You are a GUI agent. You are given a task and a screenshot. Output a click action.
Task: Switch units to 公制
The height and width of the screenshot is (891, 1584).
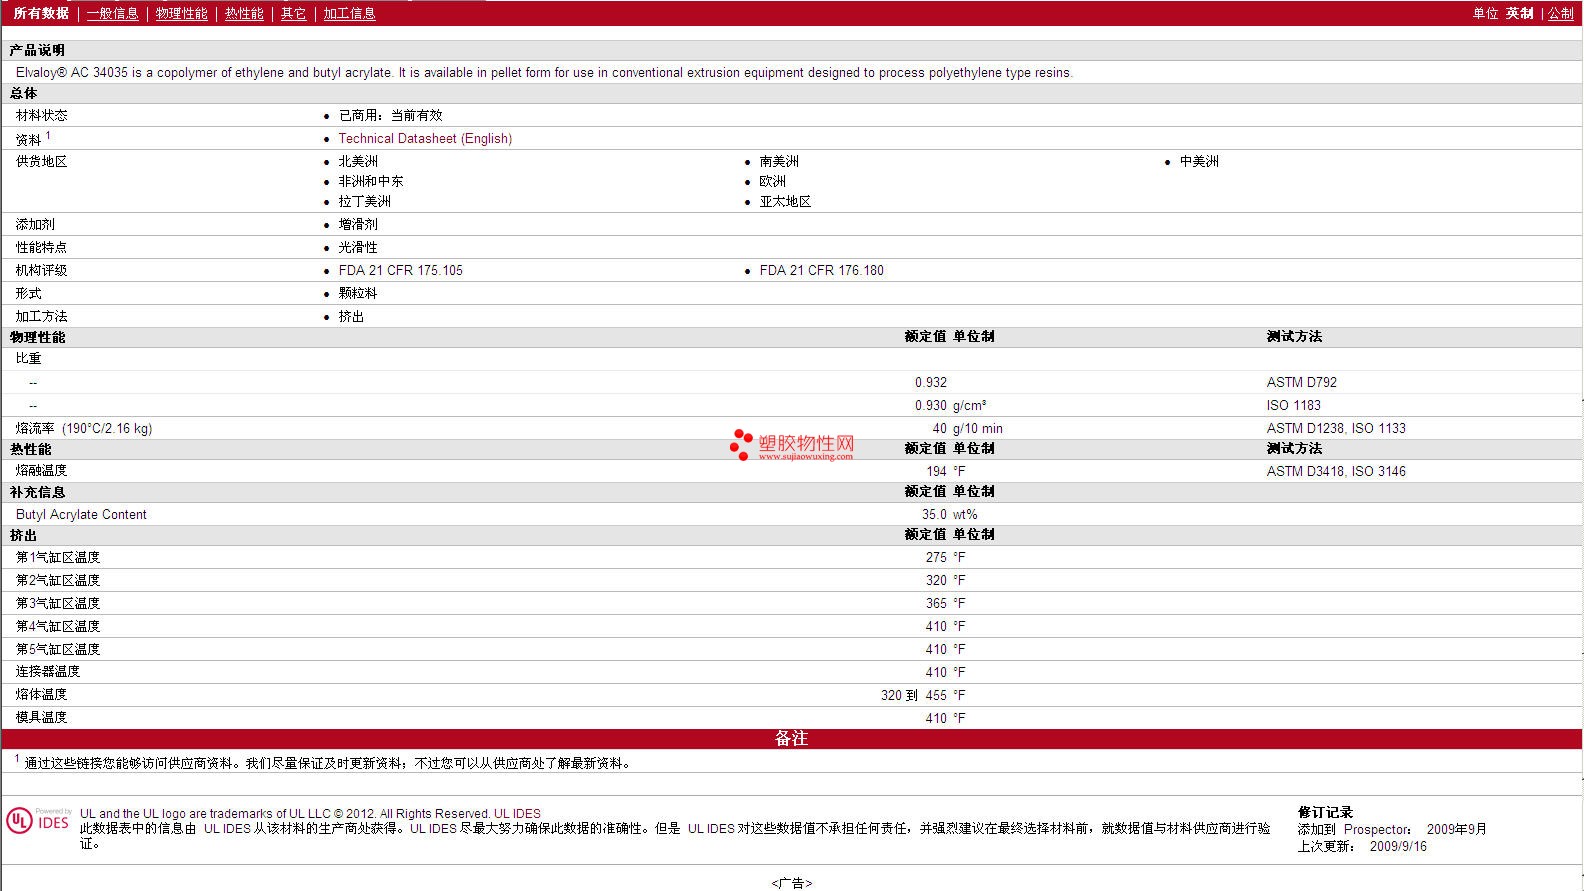click(x=1561, y=13)
